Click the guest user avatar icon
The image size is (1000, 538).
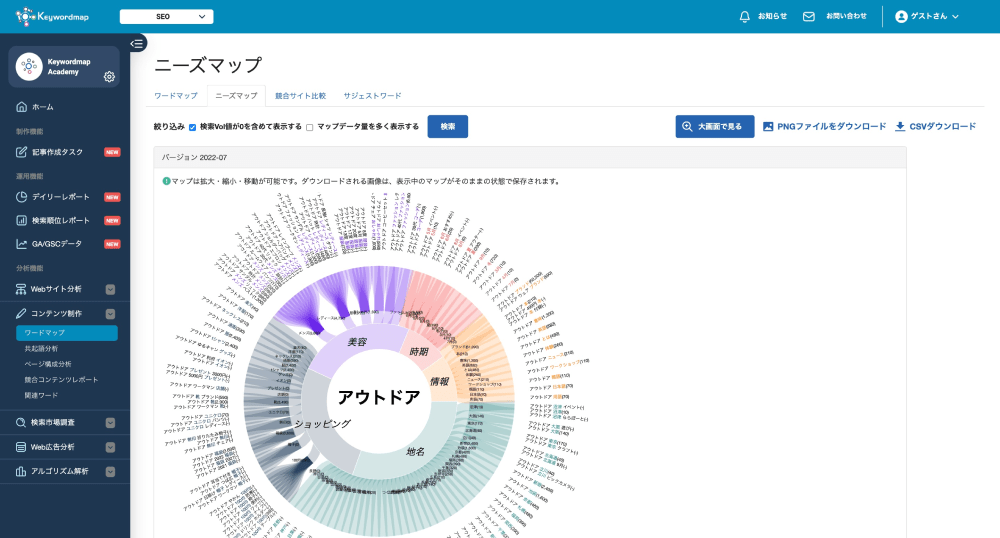(x=901, y=17)
